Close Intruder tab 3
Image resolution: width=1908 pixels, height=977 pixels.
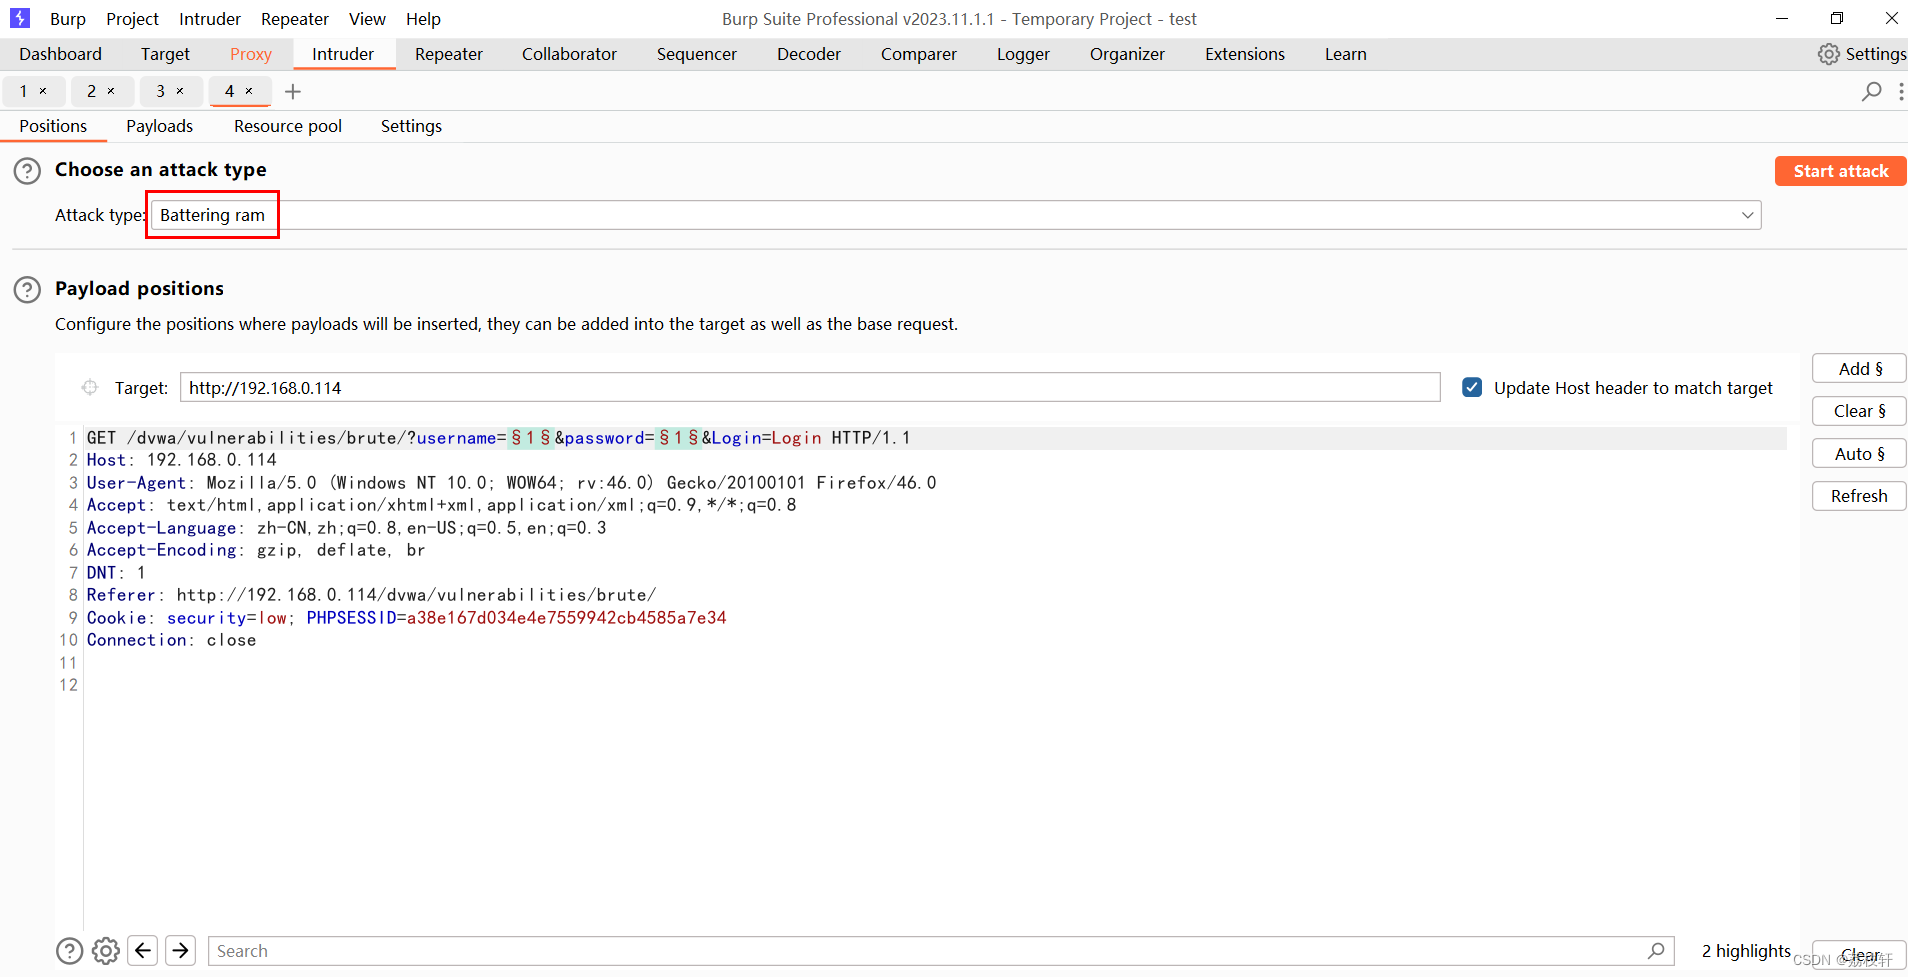coord(180,91)
